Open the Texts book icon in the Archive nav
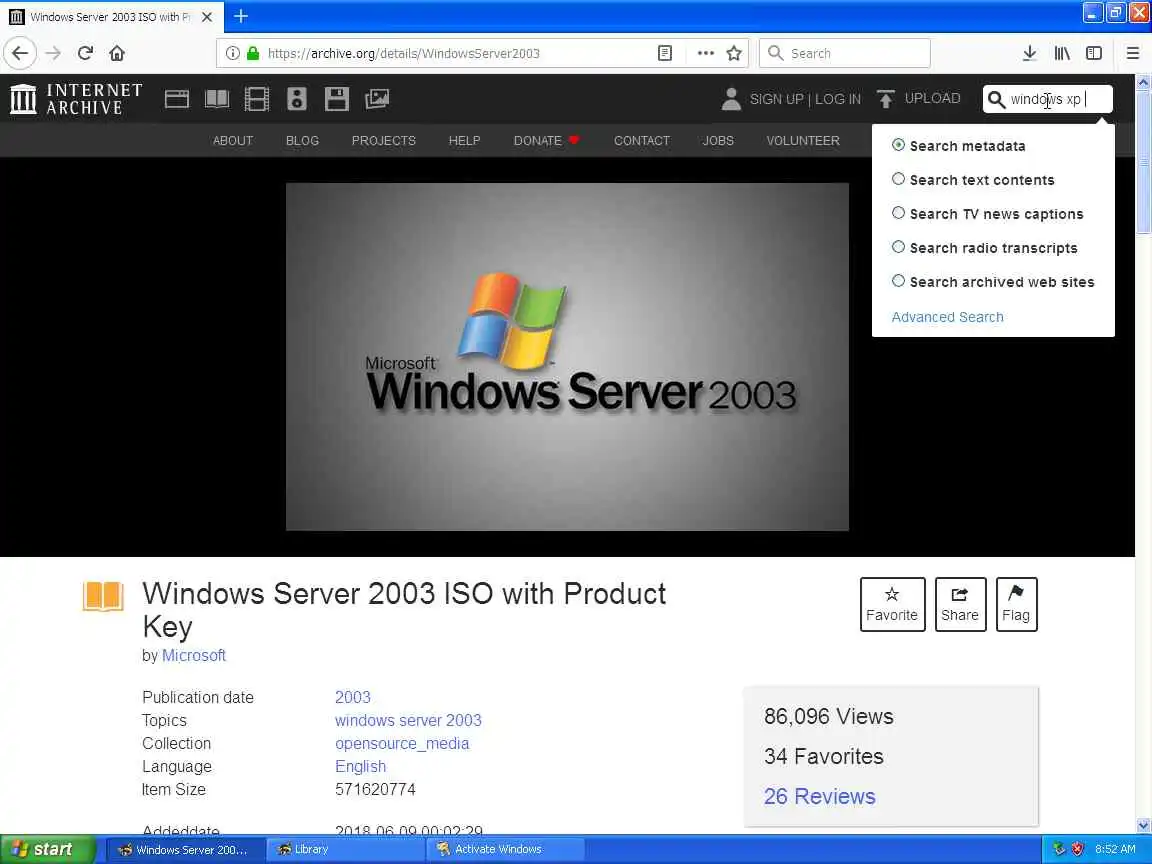1152x864 pixels. coord(217,98)
